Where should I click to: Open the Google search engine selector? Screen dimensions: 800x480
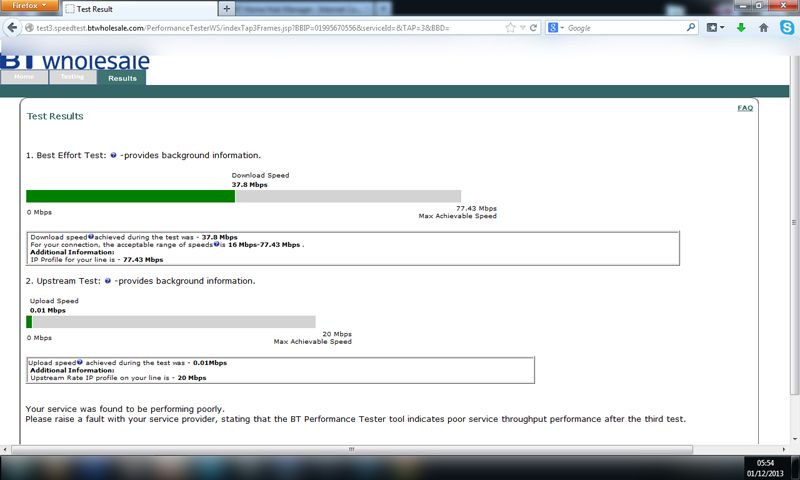click(556, 28)
